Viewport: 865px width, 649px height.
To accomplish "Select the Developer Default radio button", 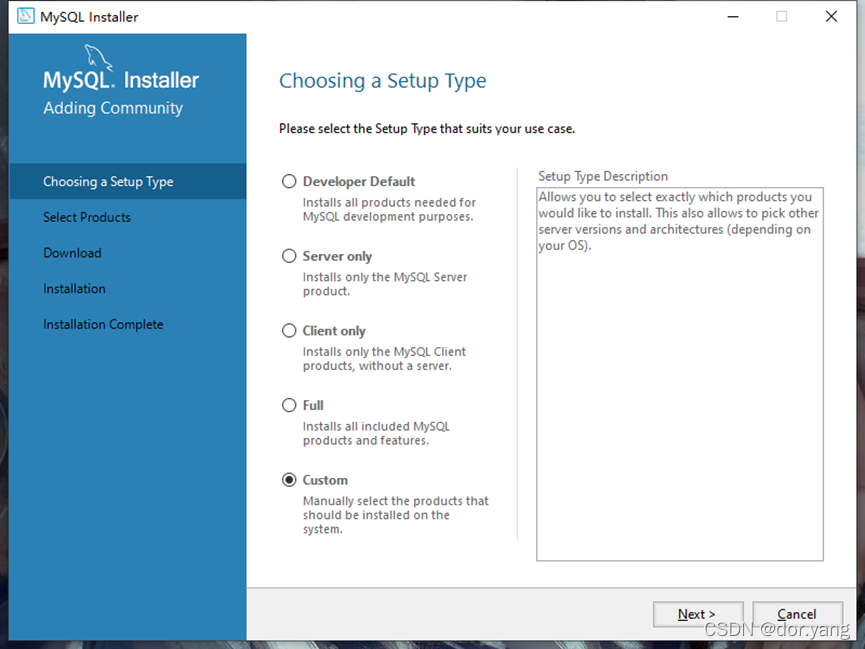I will click(289, 181).
